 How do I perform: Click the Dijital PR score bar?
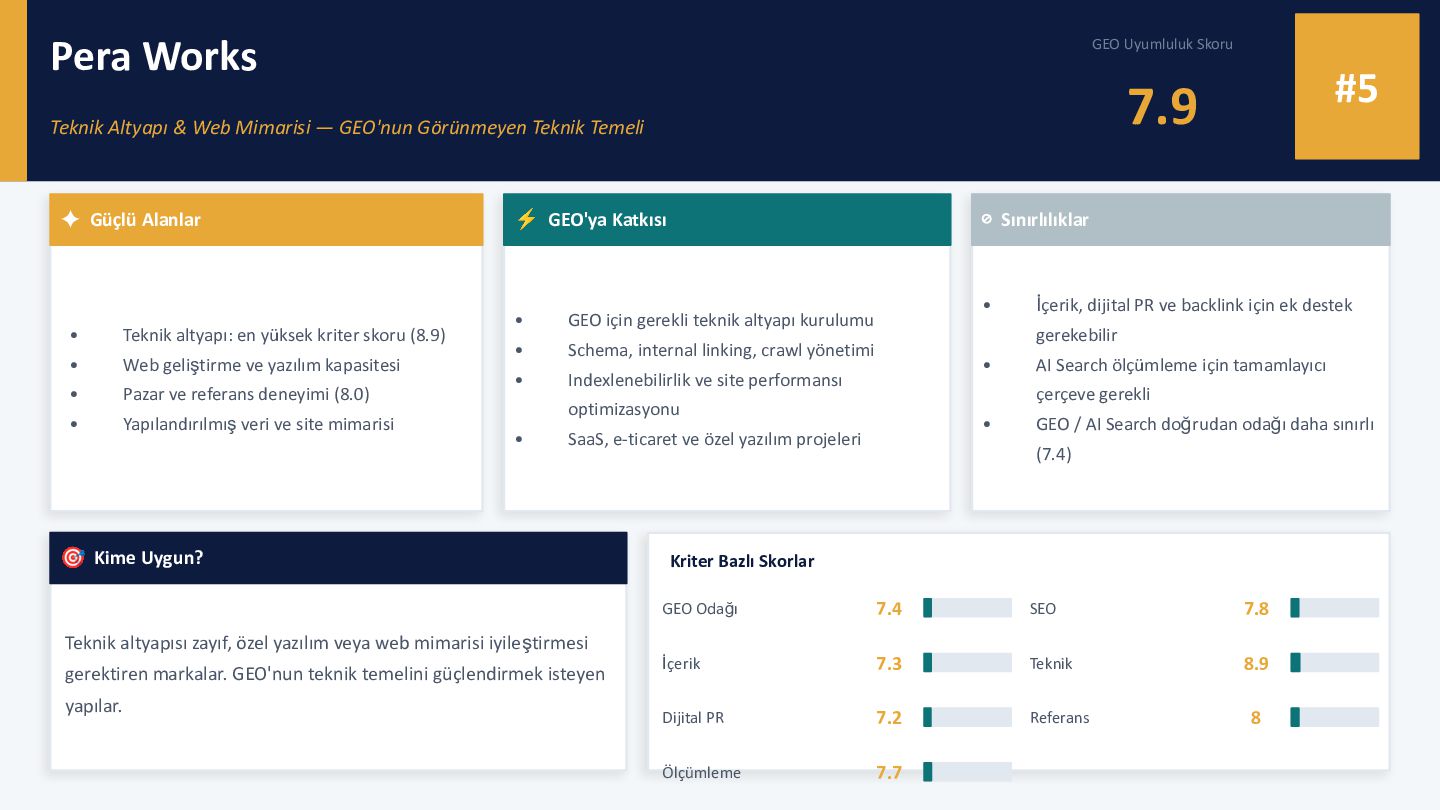pyautogui.click(x=967, y=717)
